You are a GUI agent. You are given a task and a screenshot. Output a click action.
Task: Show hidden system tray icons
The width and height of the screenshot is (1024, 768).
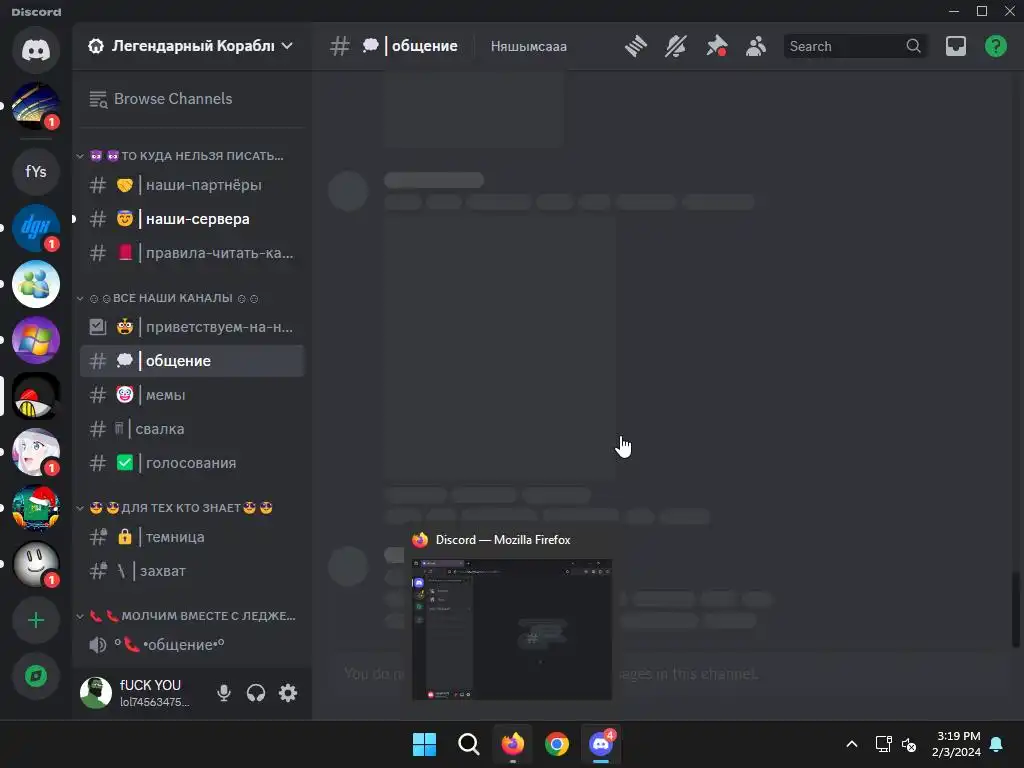852,744
